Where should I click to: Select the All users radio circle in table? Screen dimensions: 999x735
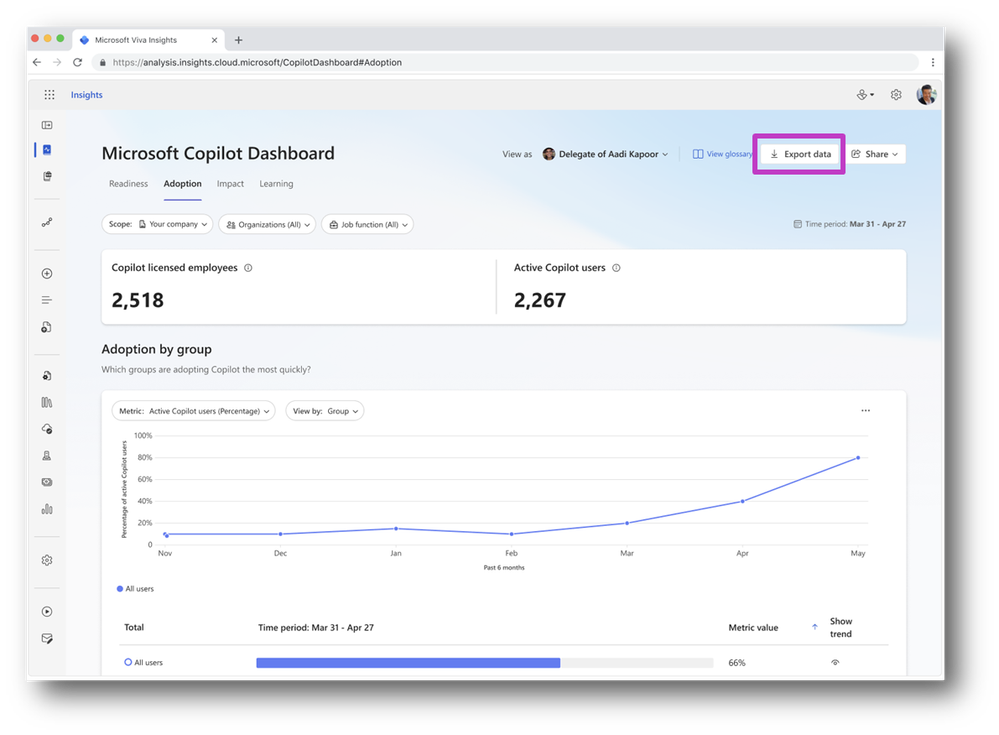click(x=128, y=662)
